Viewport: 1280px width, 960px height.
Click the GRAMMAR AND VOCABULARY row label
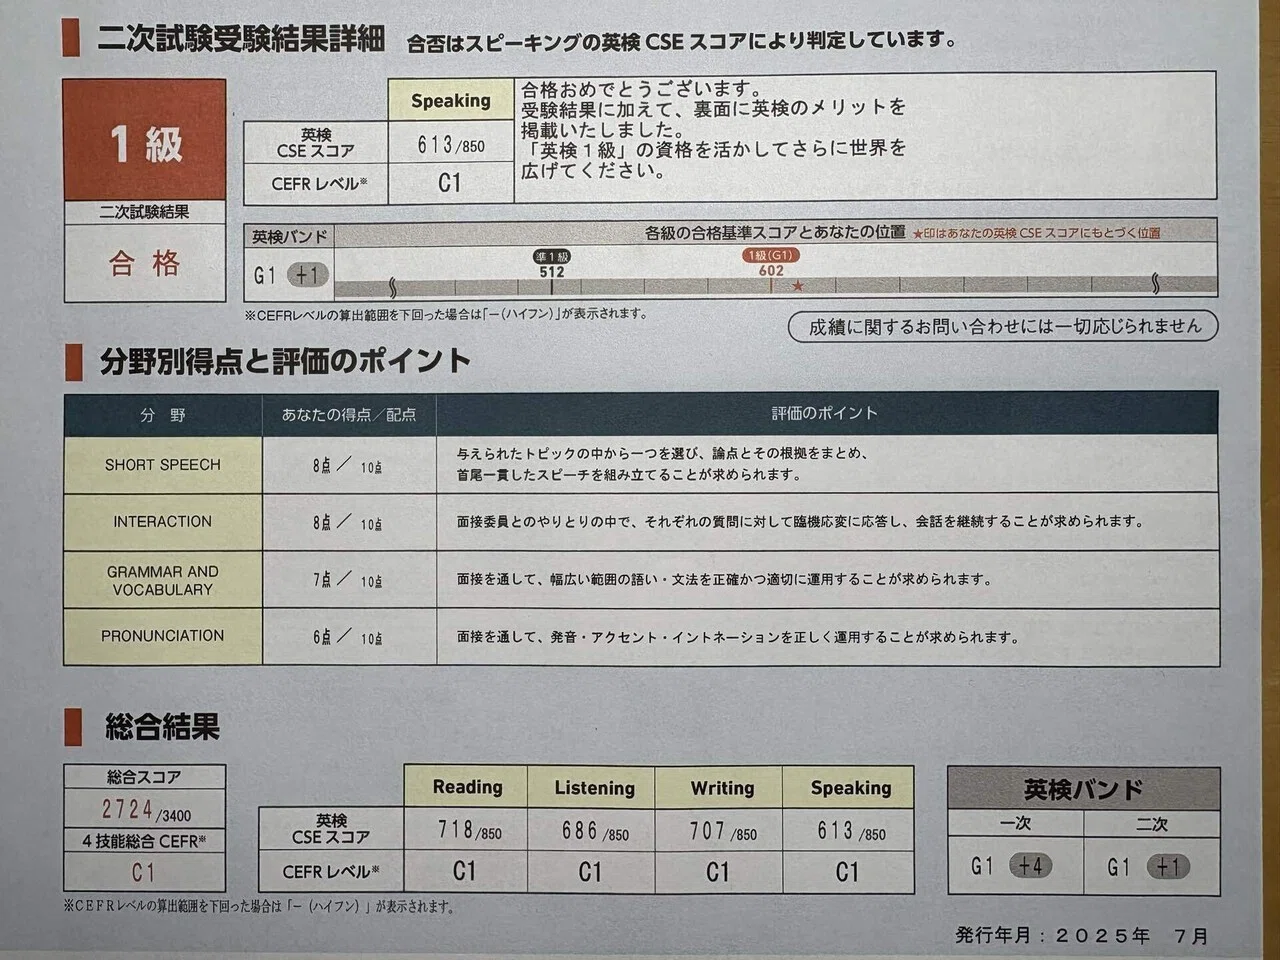point(163,580)
